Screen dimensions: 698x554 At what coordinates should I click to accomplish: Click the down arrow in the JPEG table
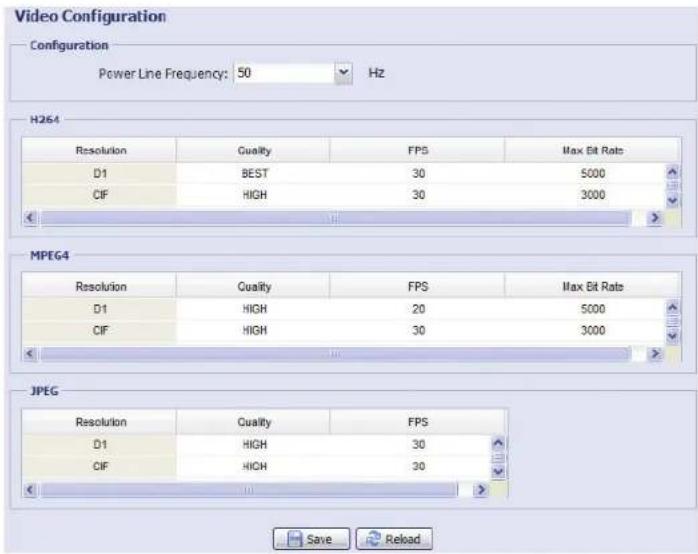click(x=498, y=472)
